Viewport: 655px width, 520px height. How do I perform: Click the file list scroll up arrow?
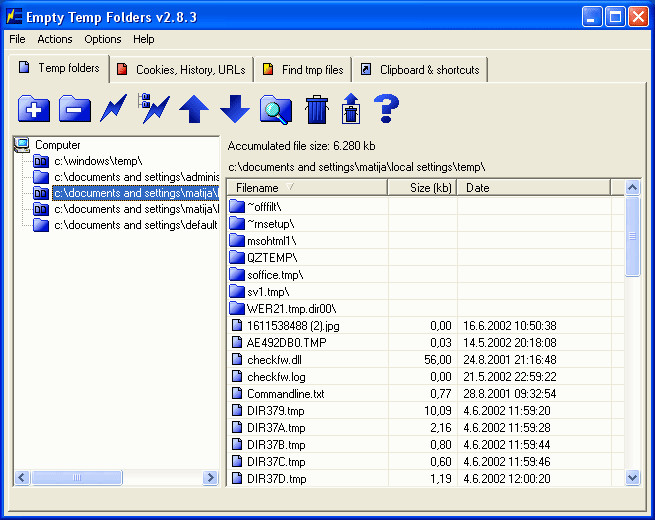[x=632, y=188]
